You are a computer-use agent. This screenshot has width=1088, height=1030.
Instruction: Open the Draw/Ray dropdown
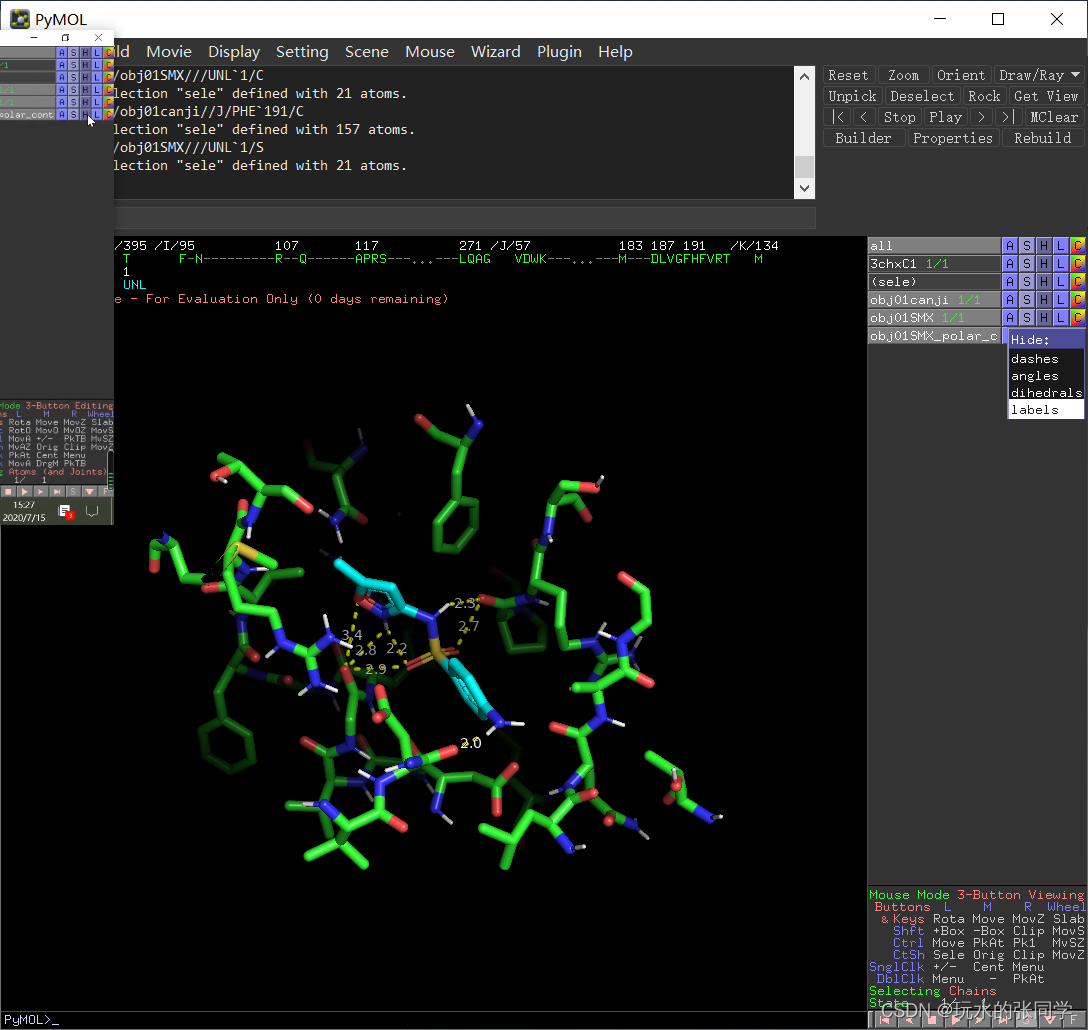click(x=1039, y=75)
